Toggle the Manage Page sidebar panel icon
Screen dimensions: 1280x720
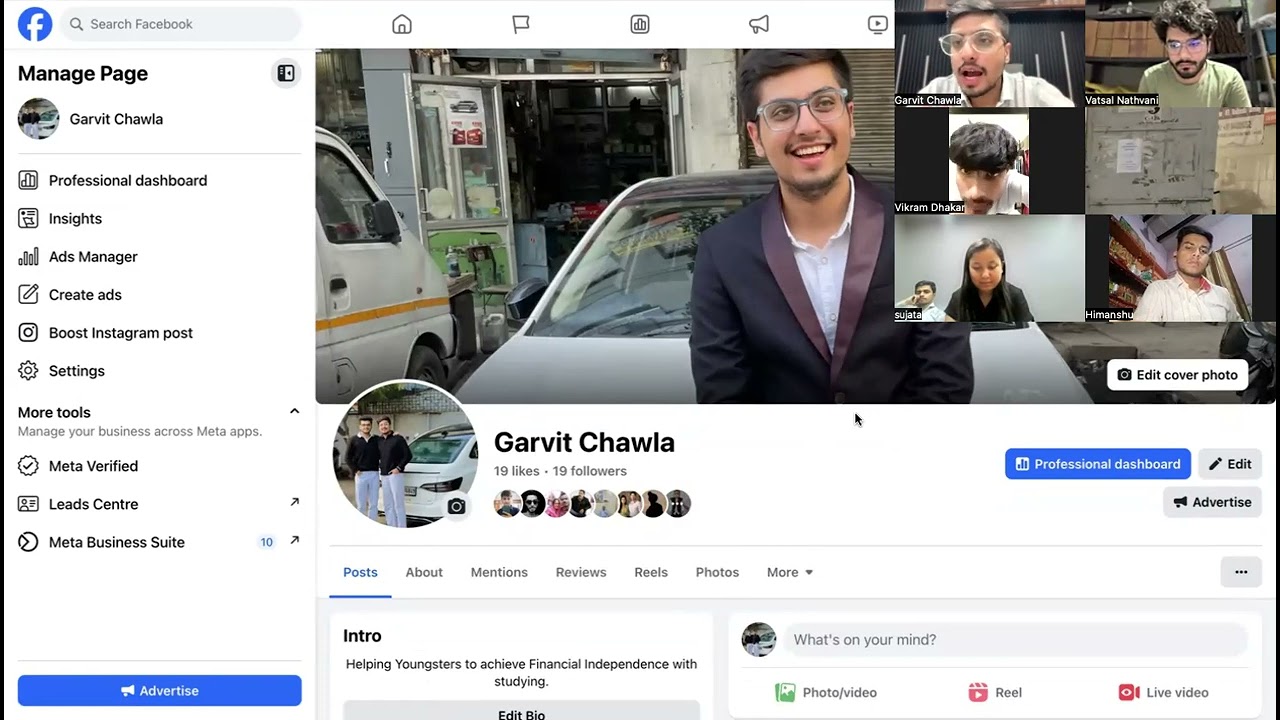(286, 73)
